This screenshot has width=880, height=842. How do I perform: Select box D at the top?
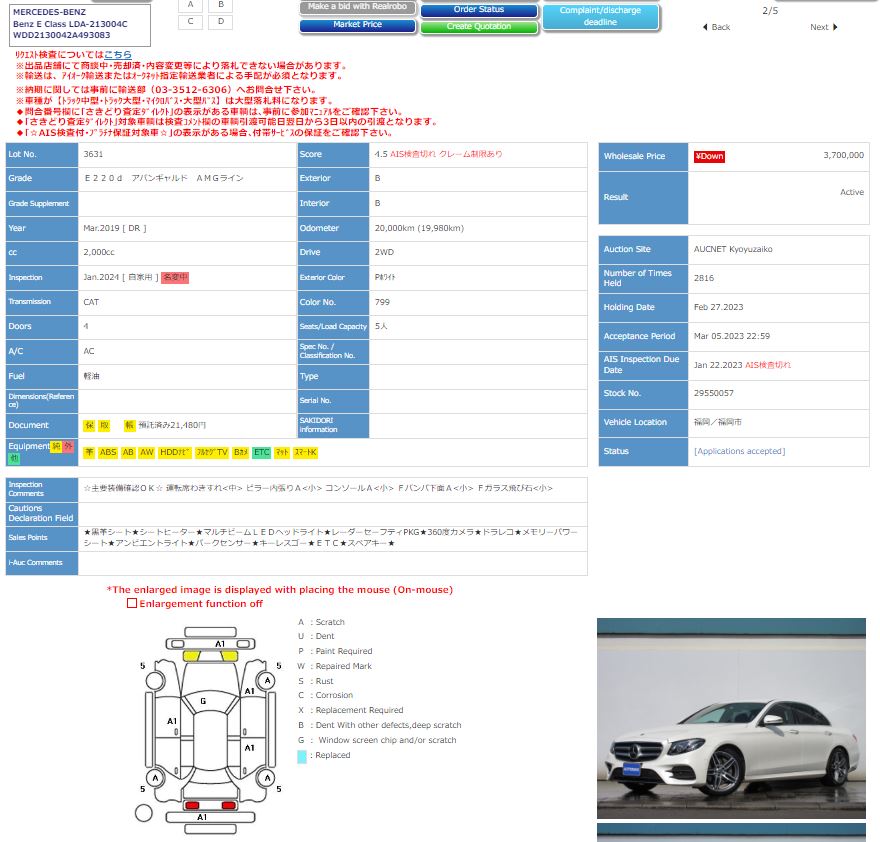point(220,21)
